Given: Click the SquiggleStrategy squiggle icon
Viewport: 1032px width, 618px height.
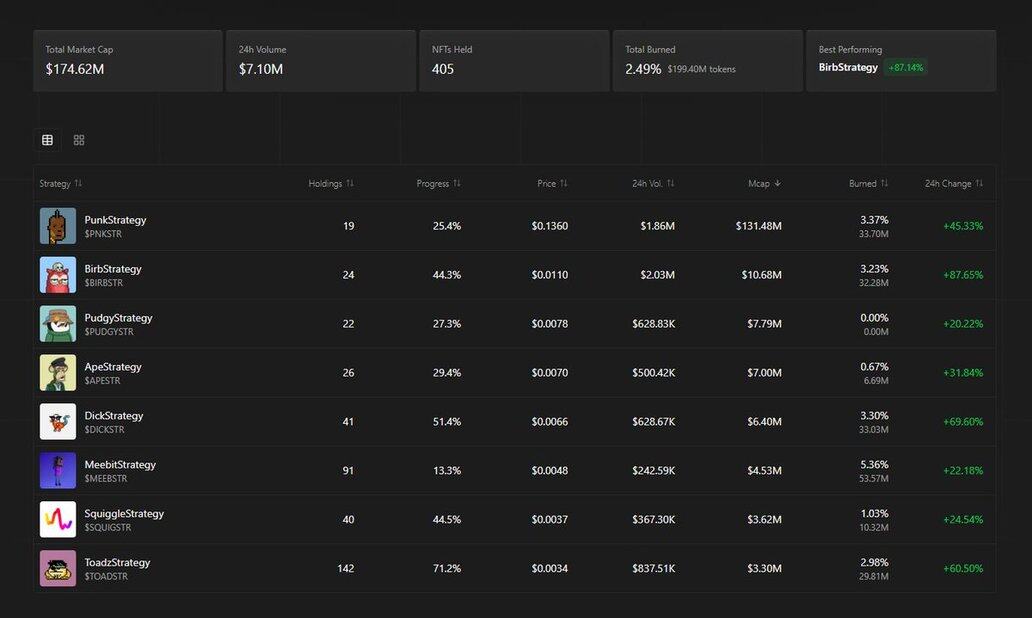Looking at the screenshot, I should (58, 520).
